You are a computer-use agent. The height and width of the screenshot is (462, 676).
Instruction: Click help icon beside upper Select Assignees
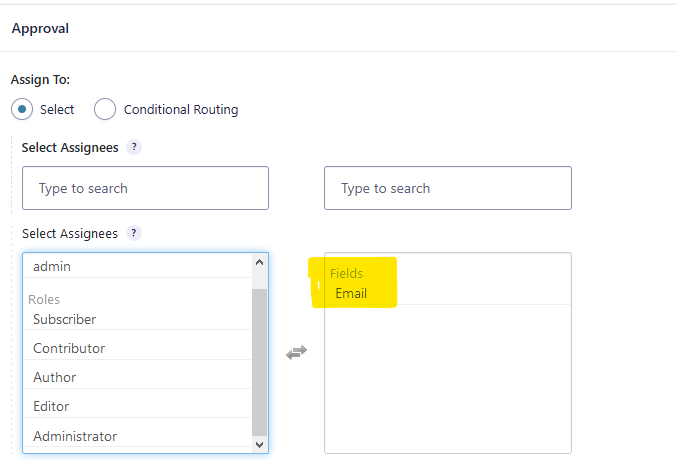click(x=134, y=147)
